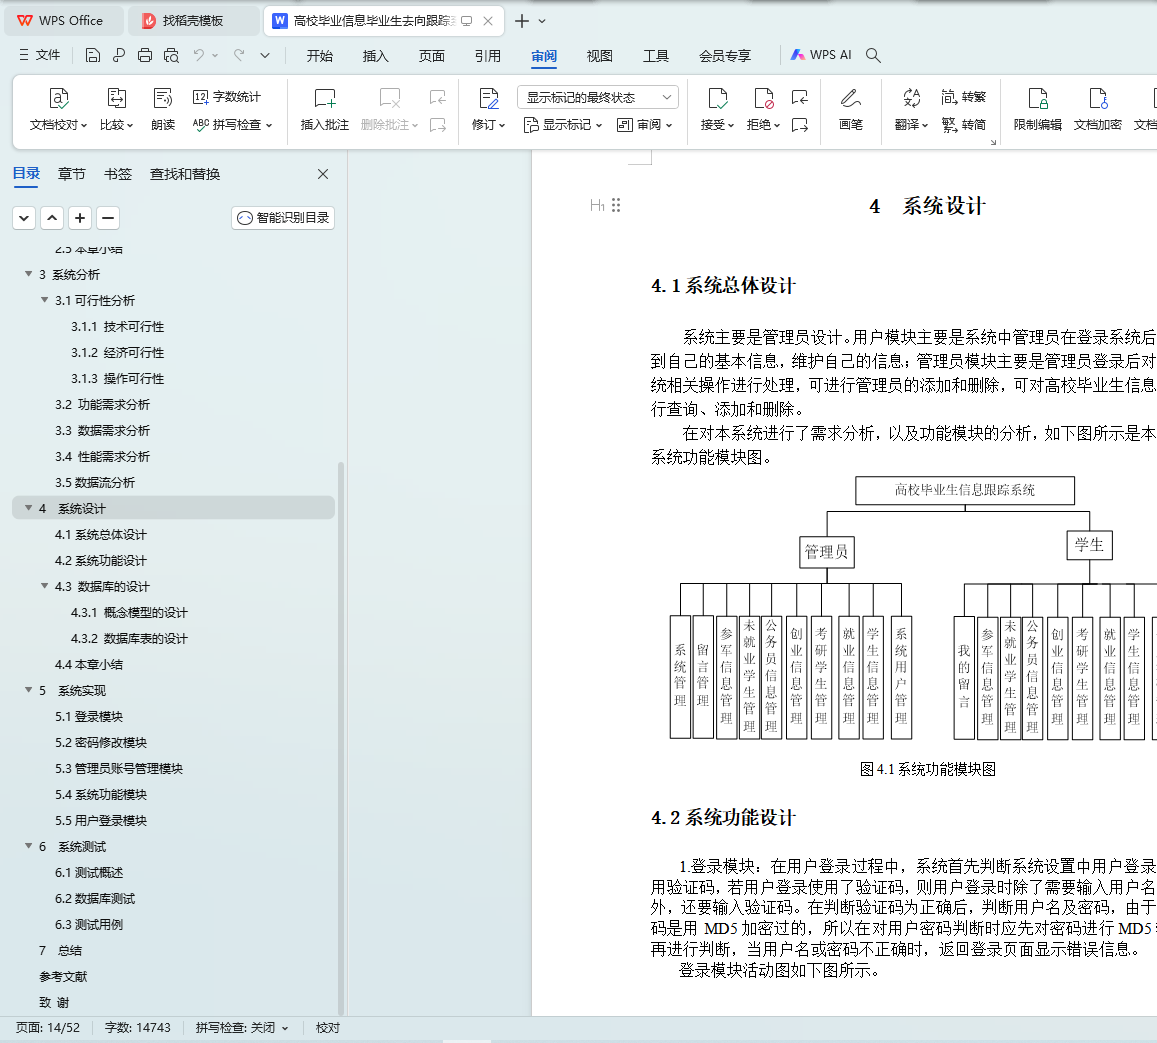Viewport: 1157px width, 1043px height.
Task: Open the 文件 menu
Action: tap(40, 55)
